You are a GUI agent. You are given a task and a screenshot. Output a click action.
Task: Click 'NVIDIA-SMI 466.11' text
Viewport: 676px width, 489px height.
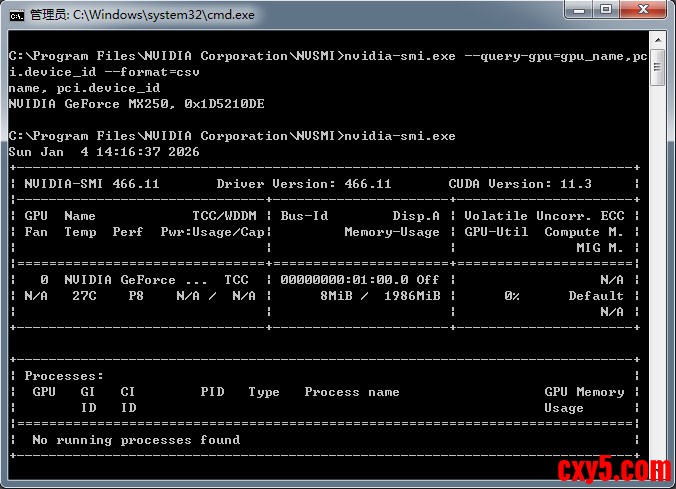(x=92, y=184)
